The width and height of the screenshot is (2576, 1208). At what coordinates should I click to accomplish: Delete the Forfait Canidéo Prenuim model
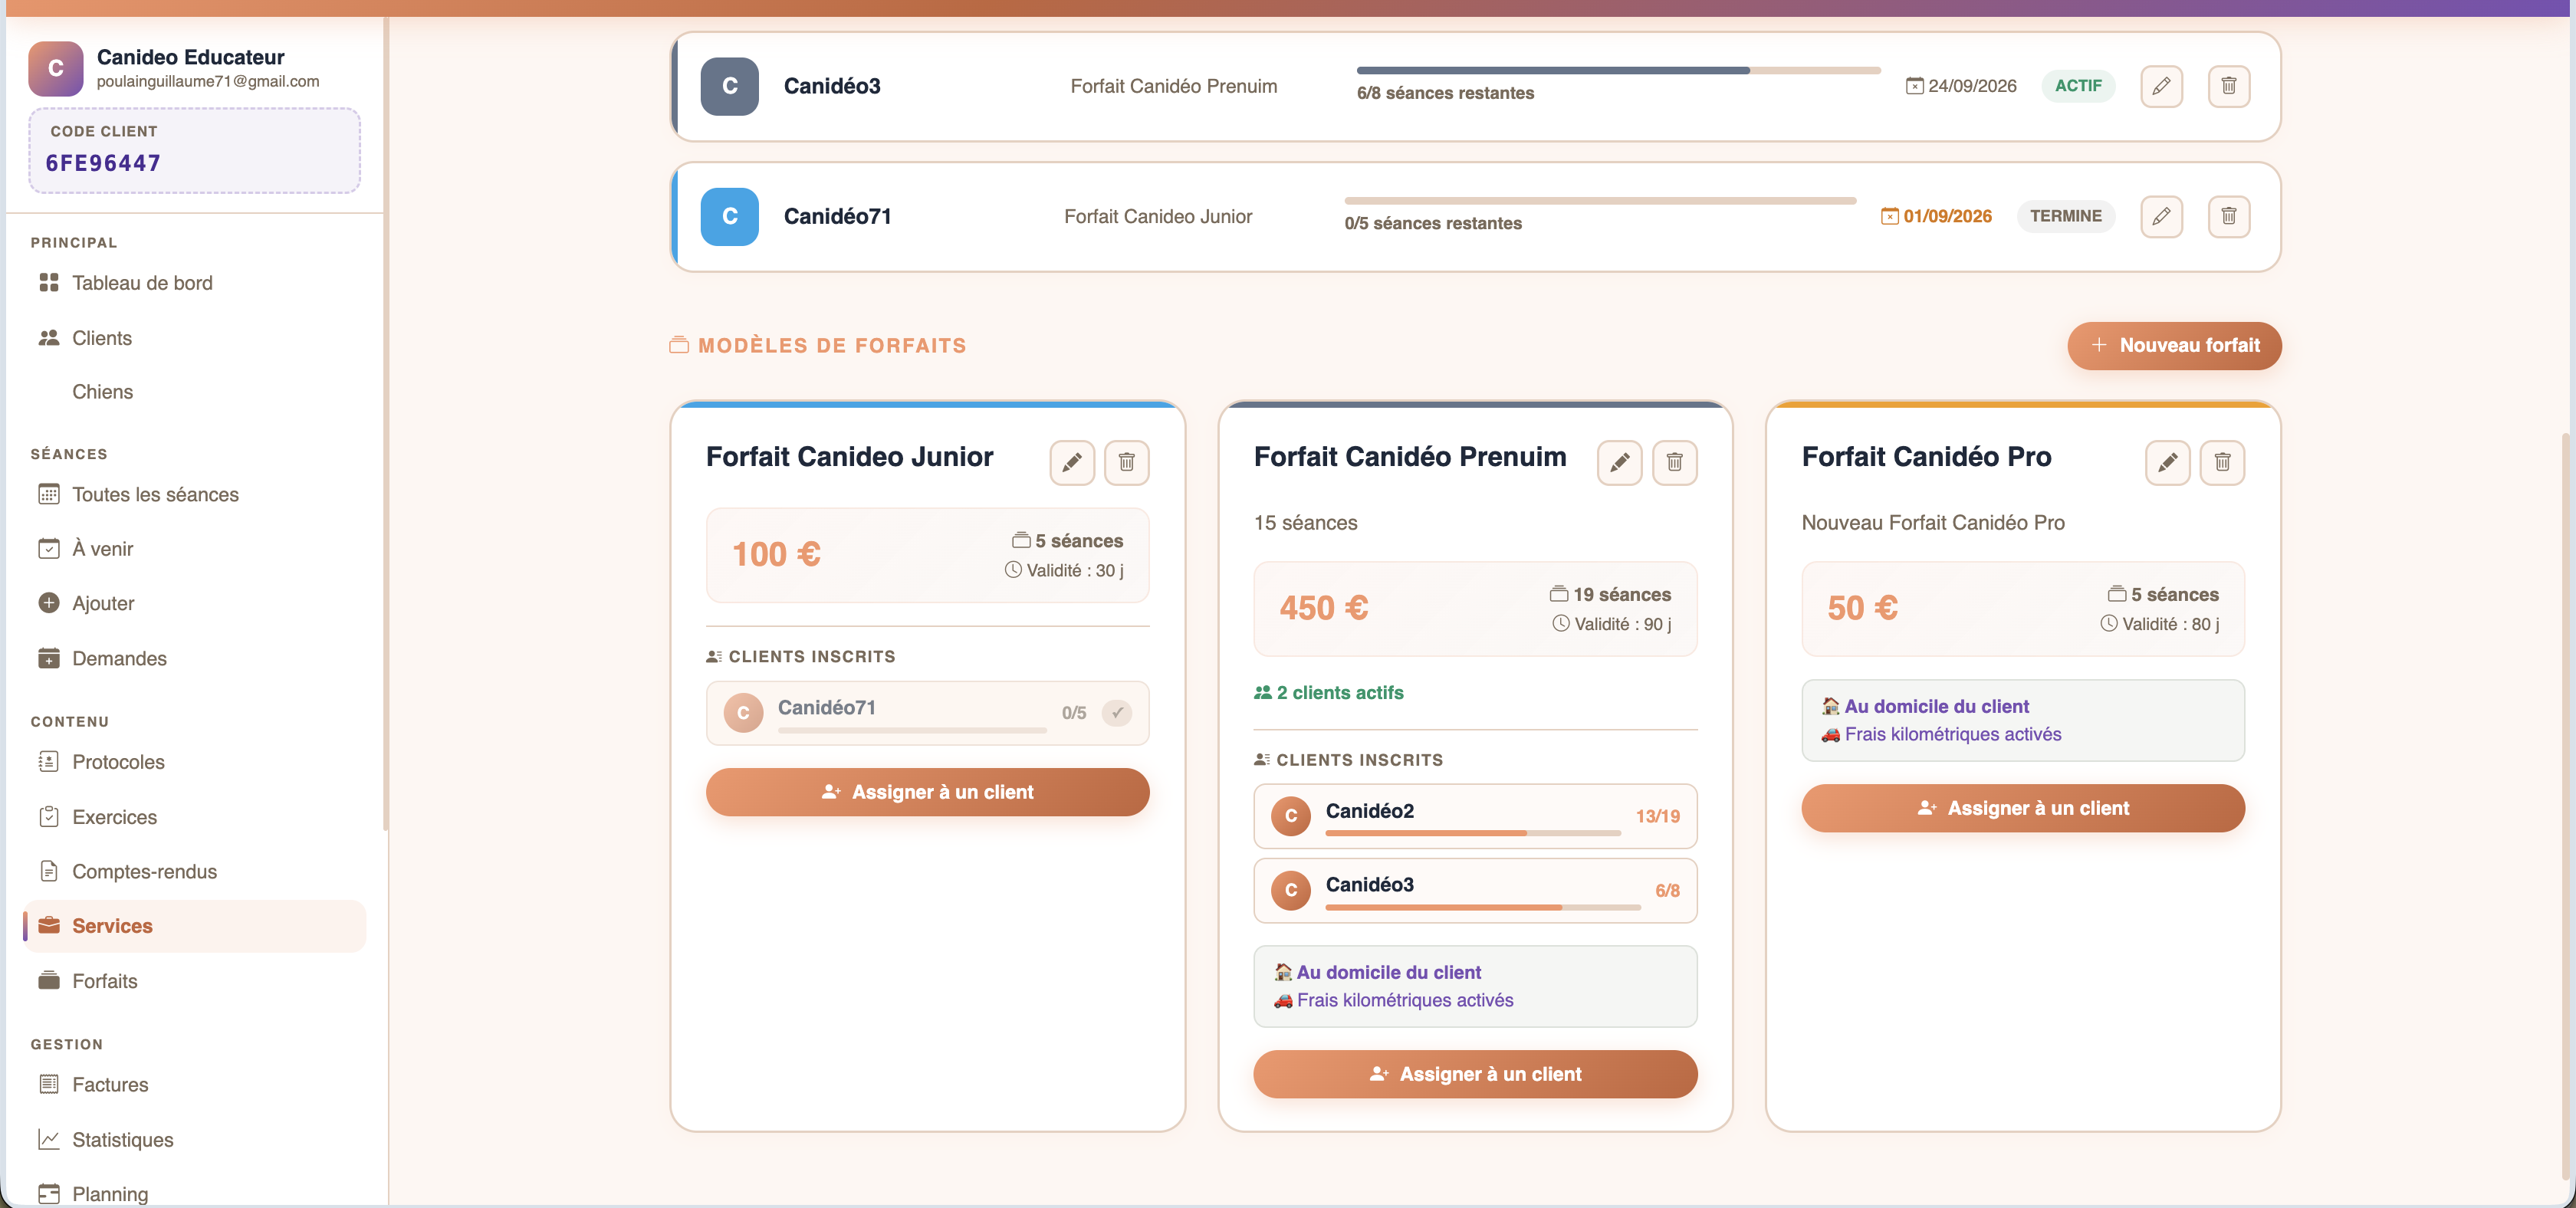click(x=1674, y=462)
